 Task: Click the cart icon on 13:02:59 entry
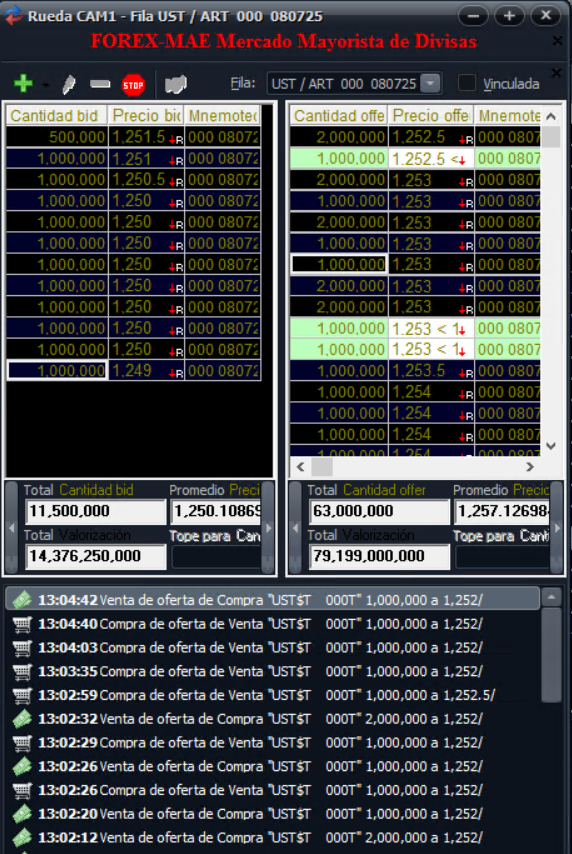(x=22, y=695)
